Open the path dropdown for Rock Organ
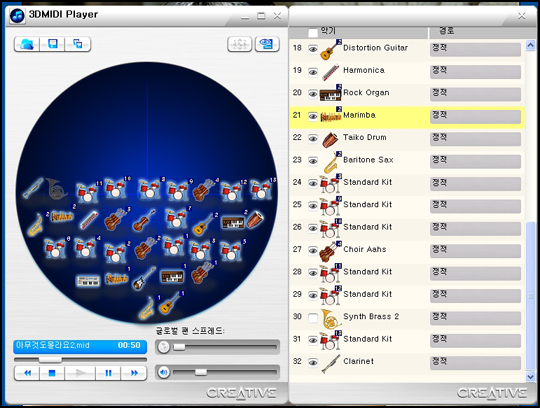This screenshot has height=408, width=540. point(475,94)
